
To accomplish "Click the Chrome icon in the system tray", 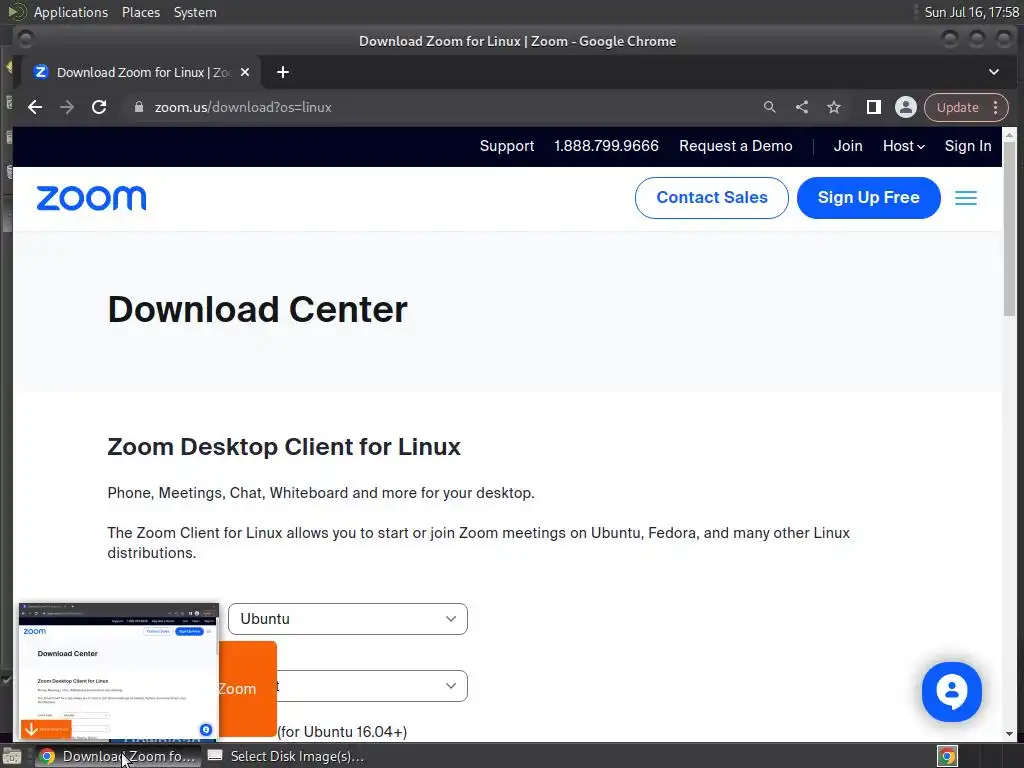I will point(947,756).
